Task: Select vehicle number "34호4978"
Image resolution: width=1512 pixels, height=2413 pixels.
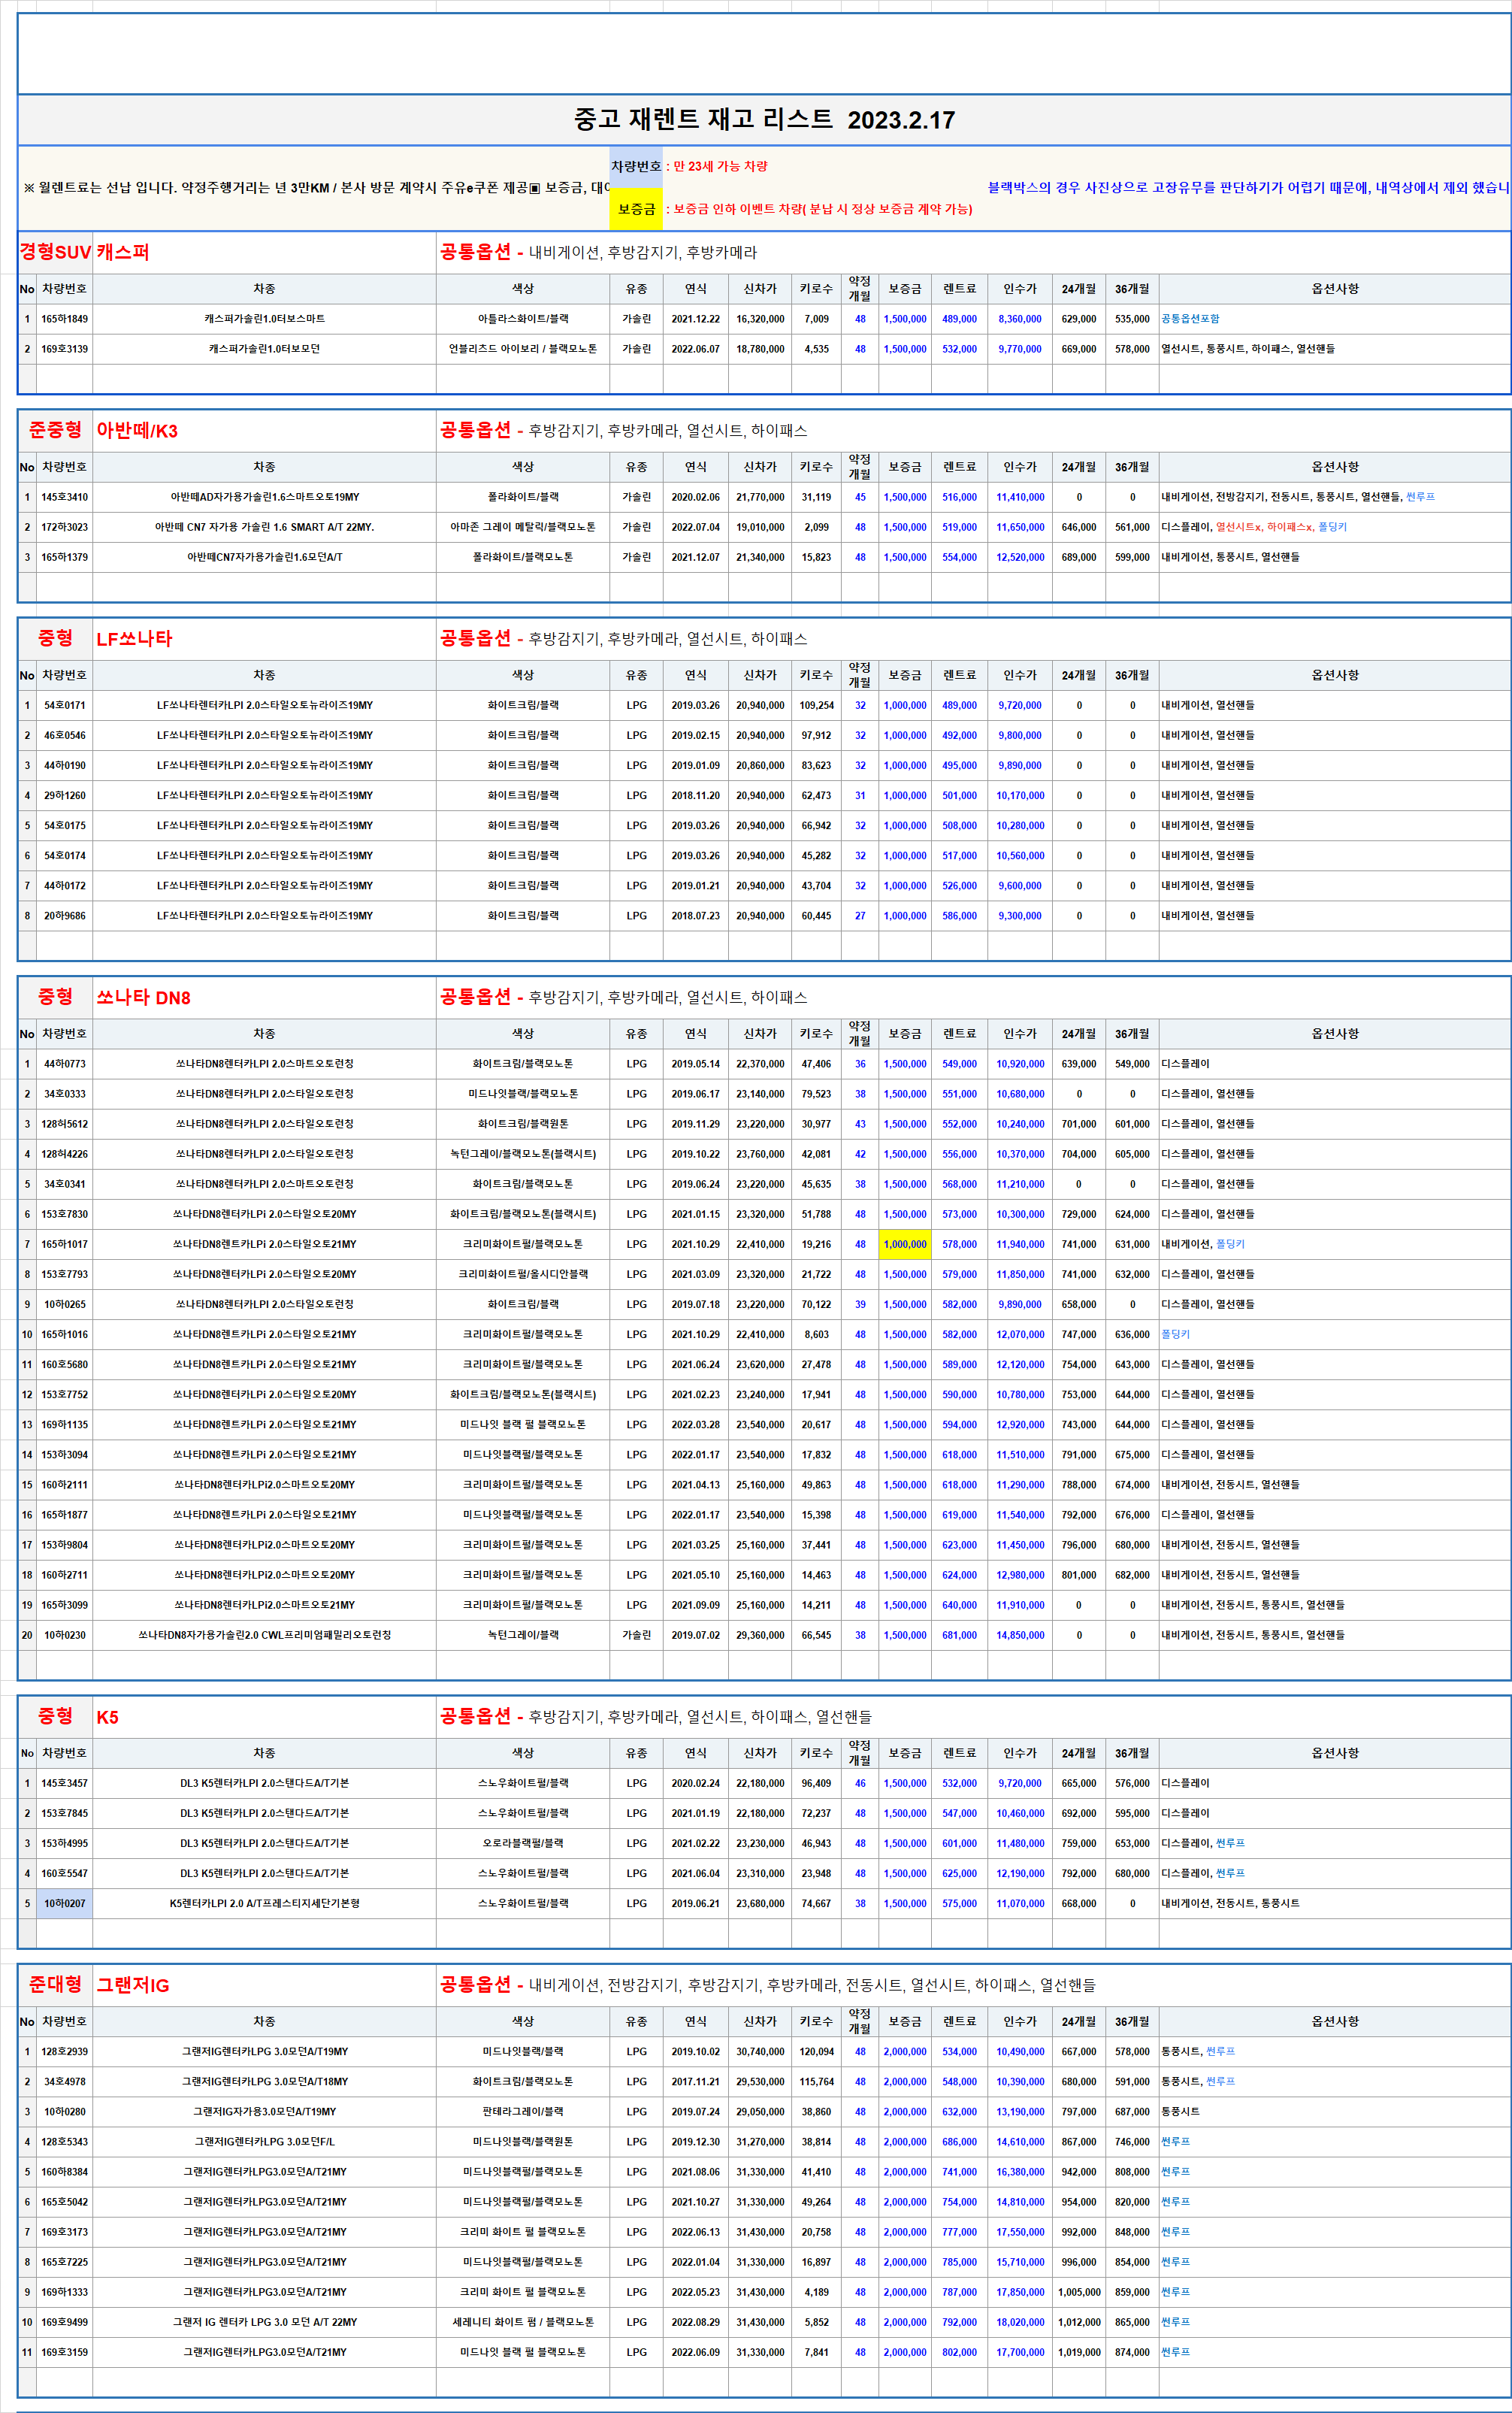Action: pyautogui.click(x=64, y=2081)
